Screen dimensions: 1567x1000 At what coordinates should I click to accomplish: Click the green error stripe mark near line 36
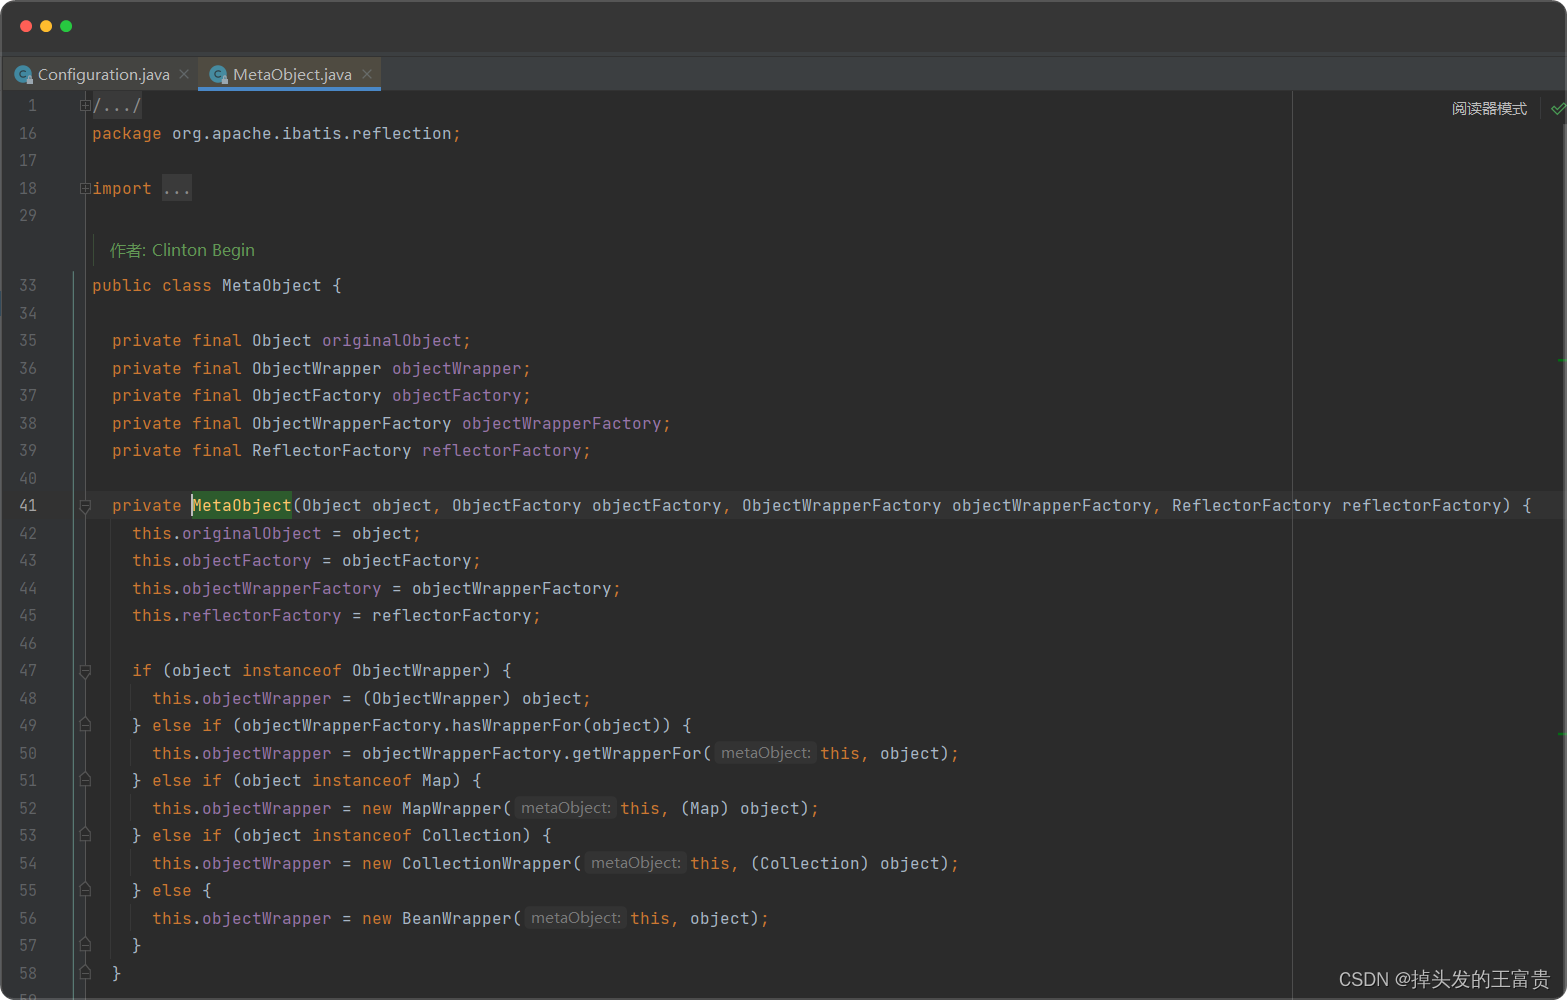point(1561,360)
